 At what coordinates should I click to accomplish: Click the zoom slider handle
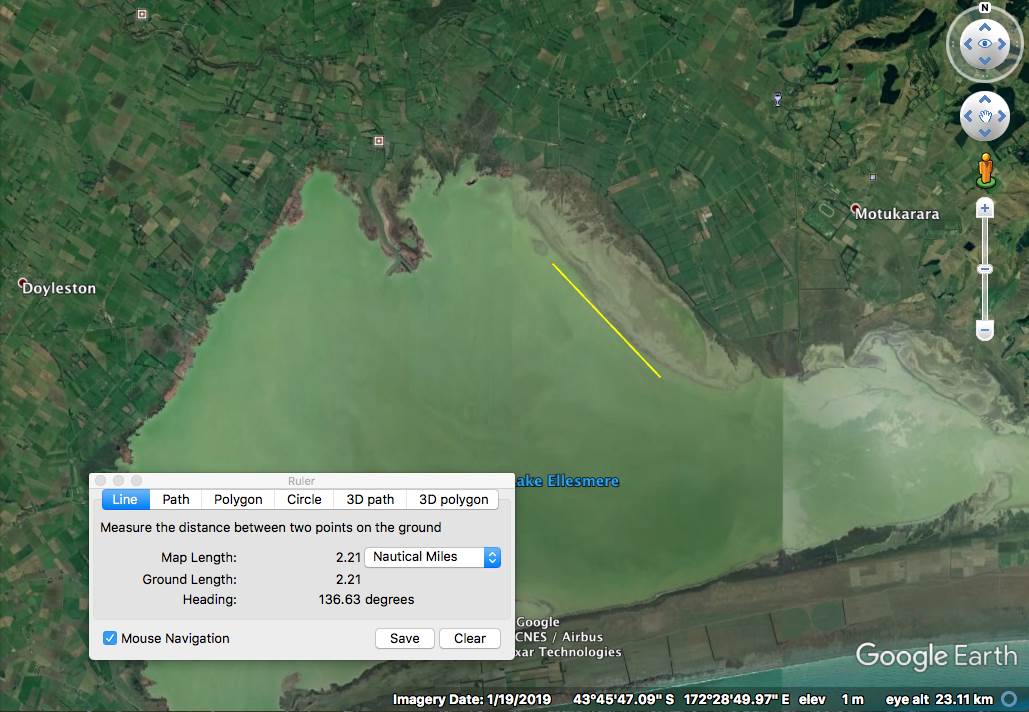(985, 269)
